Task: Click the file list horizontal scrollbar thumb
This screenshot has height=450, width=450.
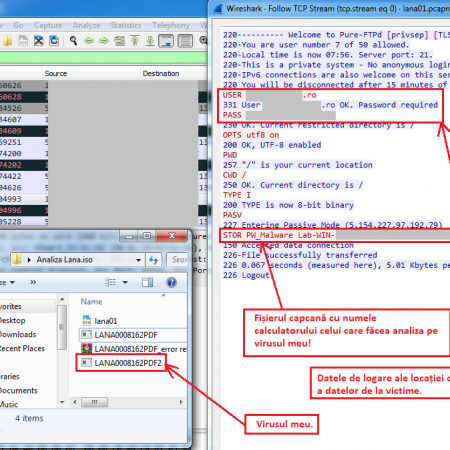Action: click(x=95, y=402)
